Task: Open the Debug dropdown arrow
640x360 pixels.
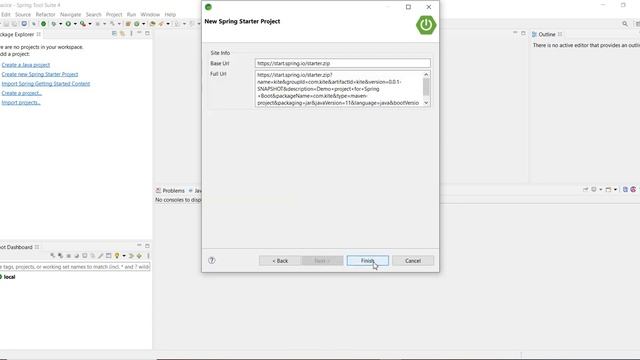Action: point(60,24)
